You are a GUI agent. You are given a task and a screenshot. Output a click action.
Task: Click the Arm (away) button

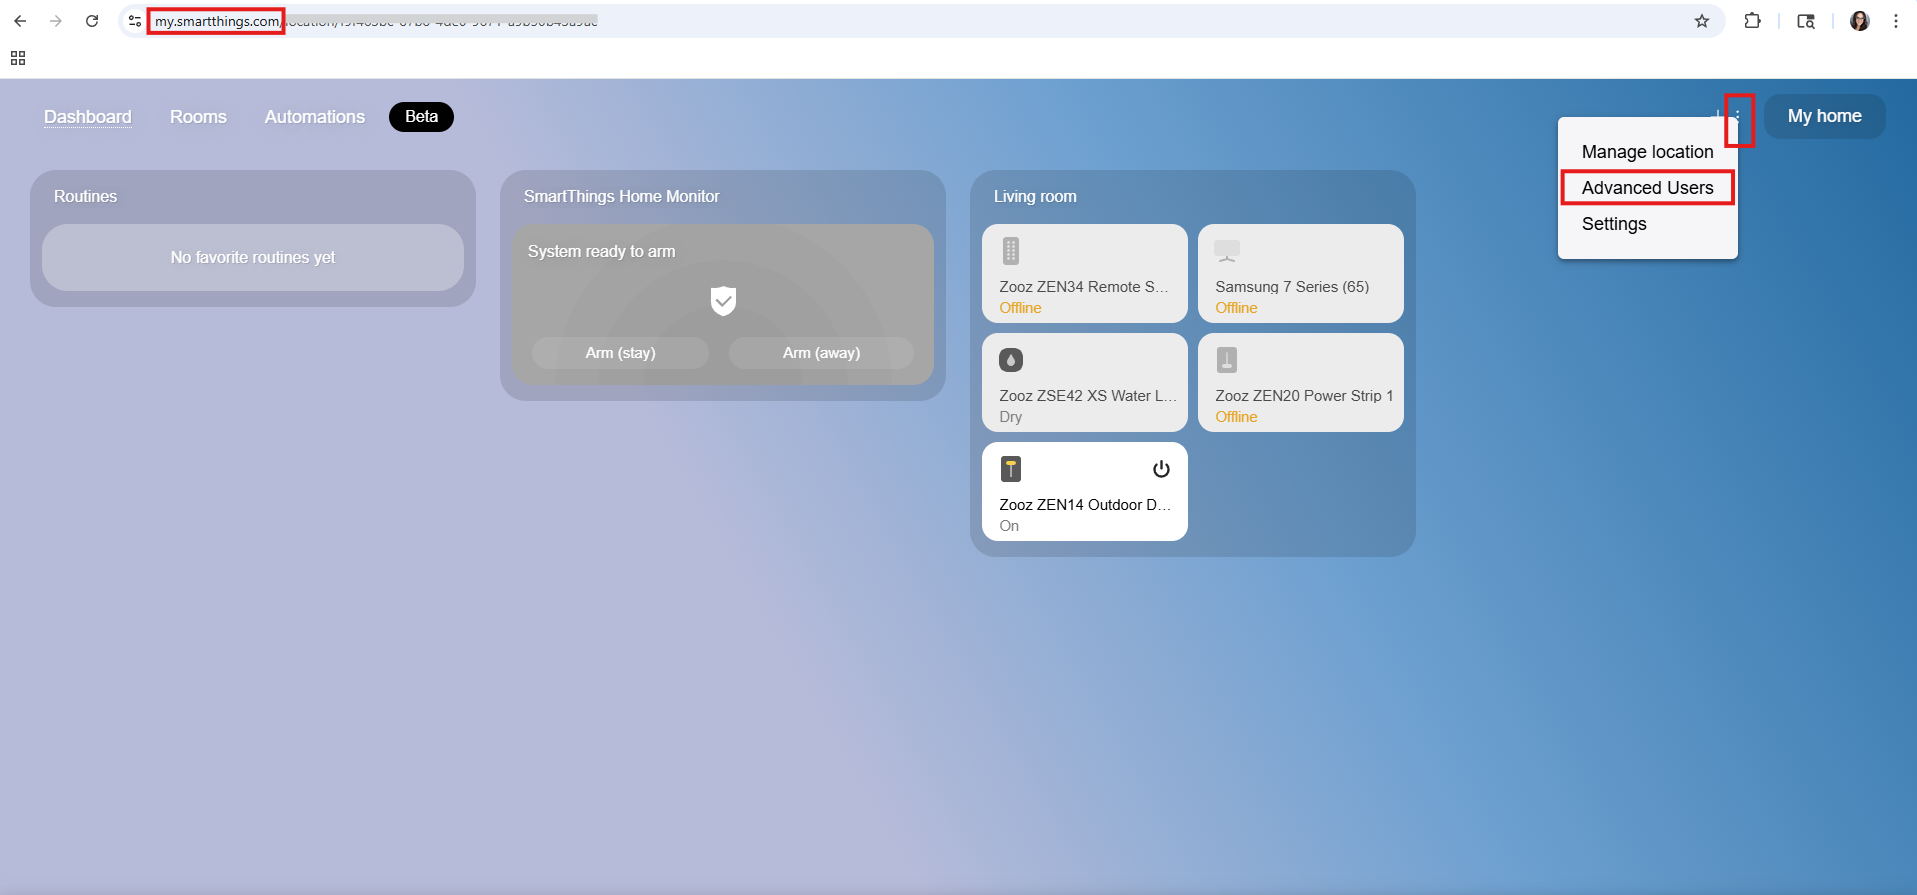pos(821,353)
